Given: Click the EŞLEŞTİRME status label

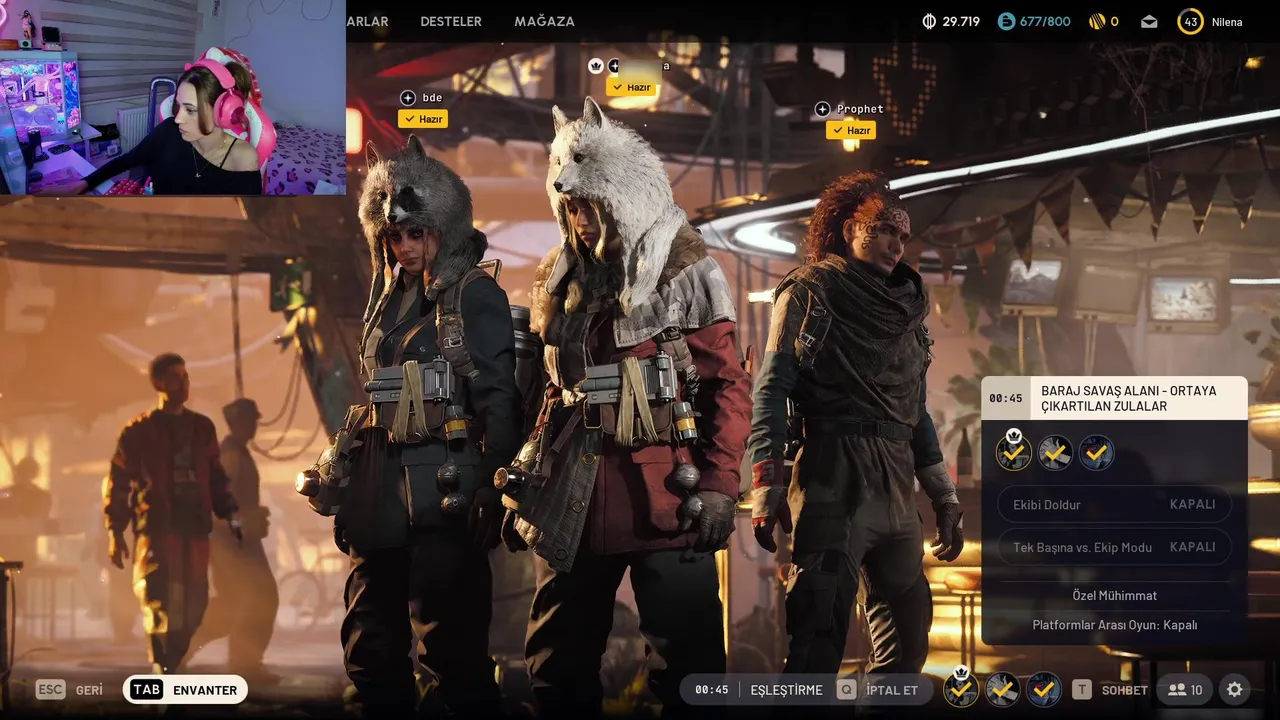Looking at the screenshot, I should [786, 690].
